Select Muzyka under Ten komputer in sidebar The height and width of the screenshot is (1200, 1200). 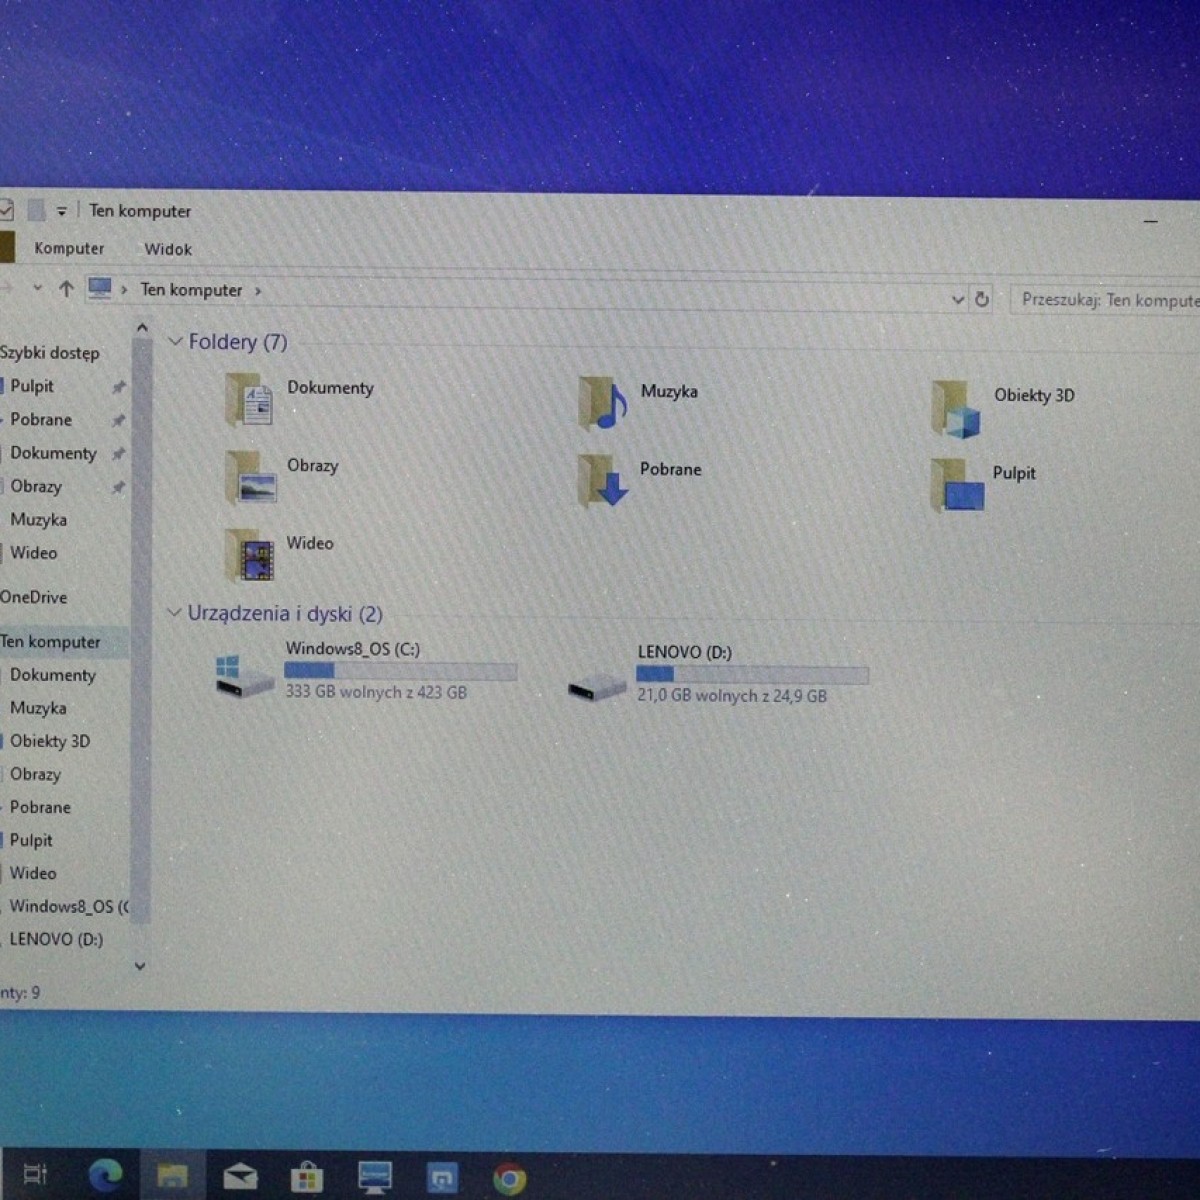pos(38,708)
